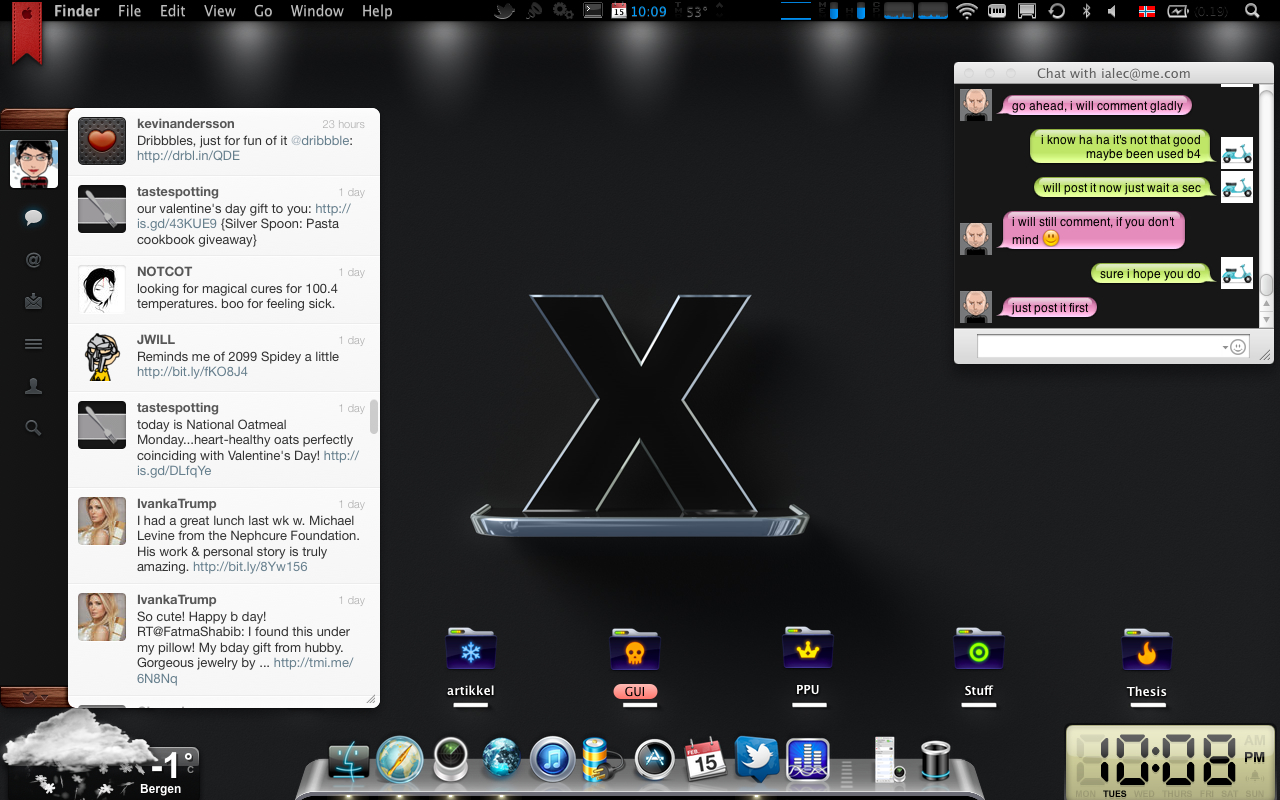Click the NOTCOT avatar in the timeline
The image size is (1280, 800).
[102, 289]
